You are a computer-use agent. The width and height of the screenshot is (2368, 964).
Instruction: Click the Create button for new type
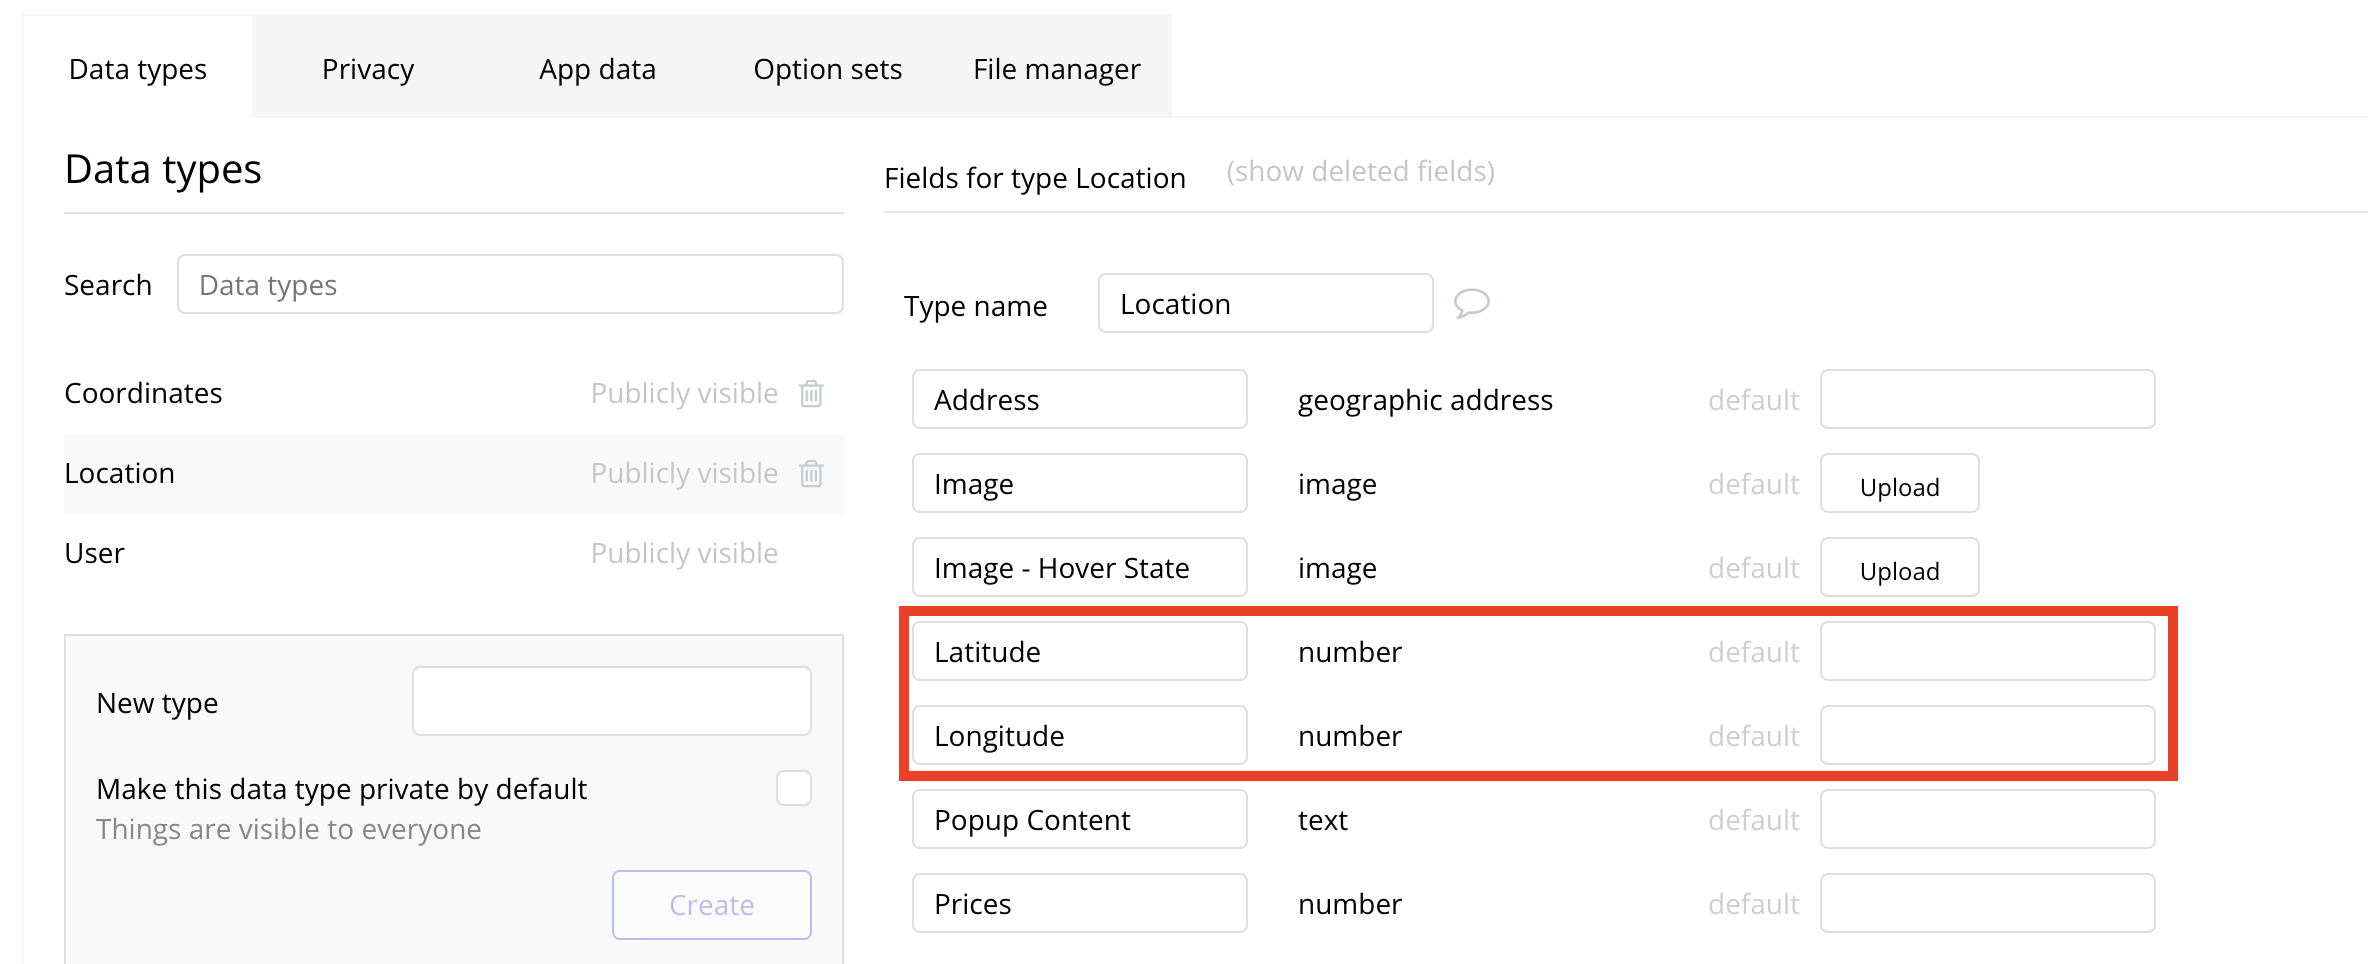pos(711,905)
